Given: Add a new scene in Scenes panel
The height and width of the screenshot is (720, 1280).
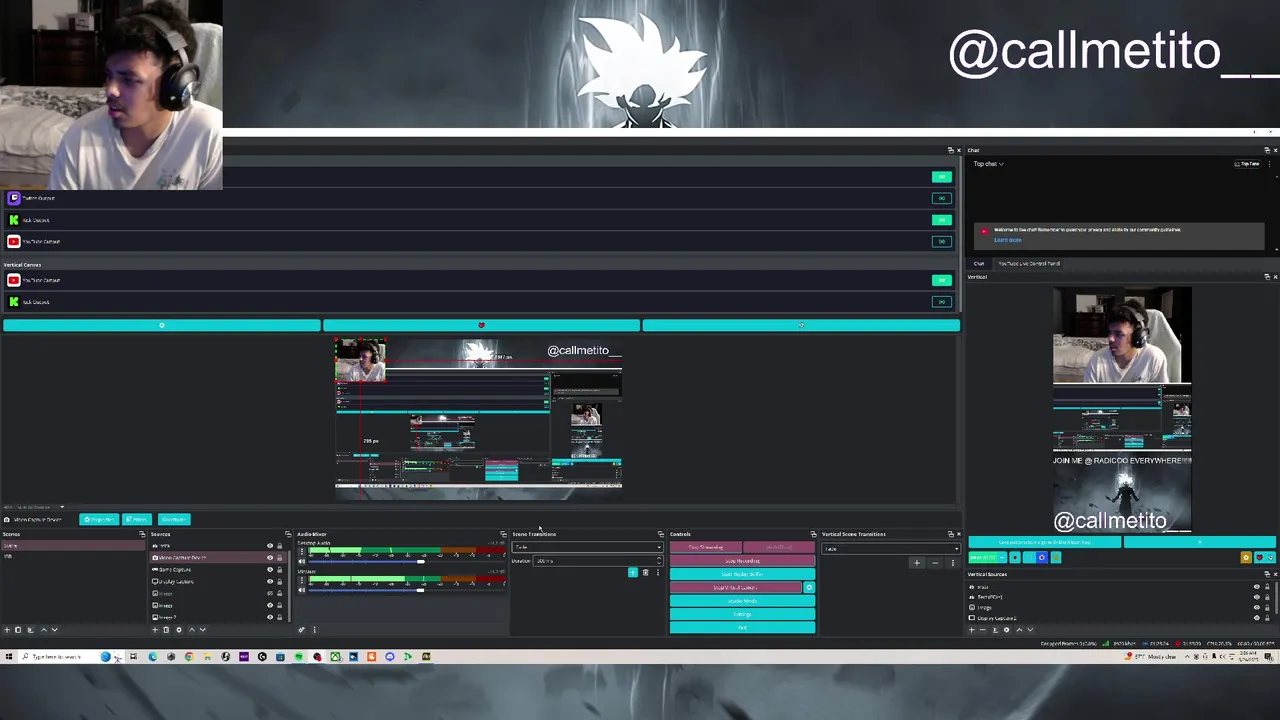Looking at the screenshot, I should 7,630.
